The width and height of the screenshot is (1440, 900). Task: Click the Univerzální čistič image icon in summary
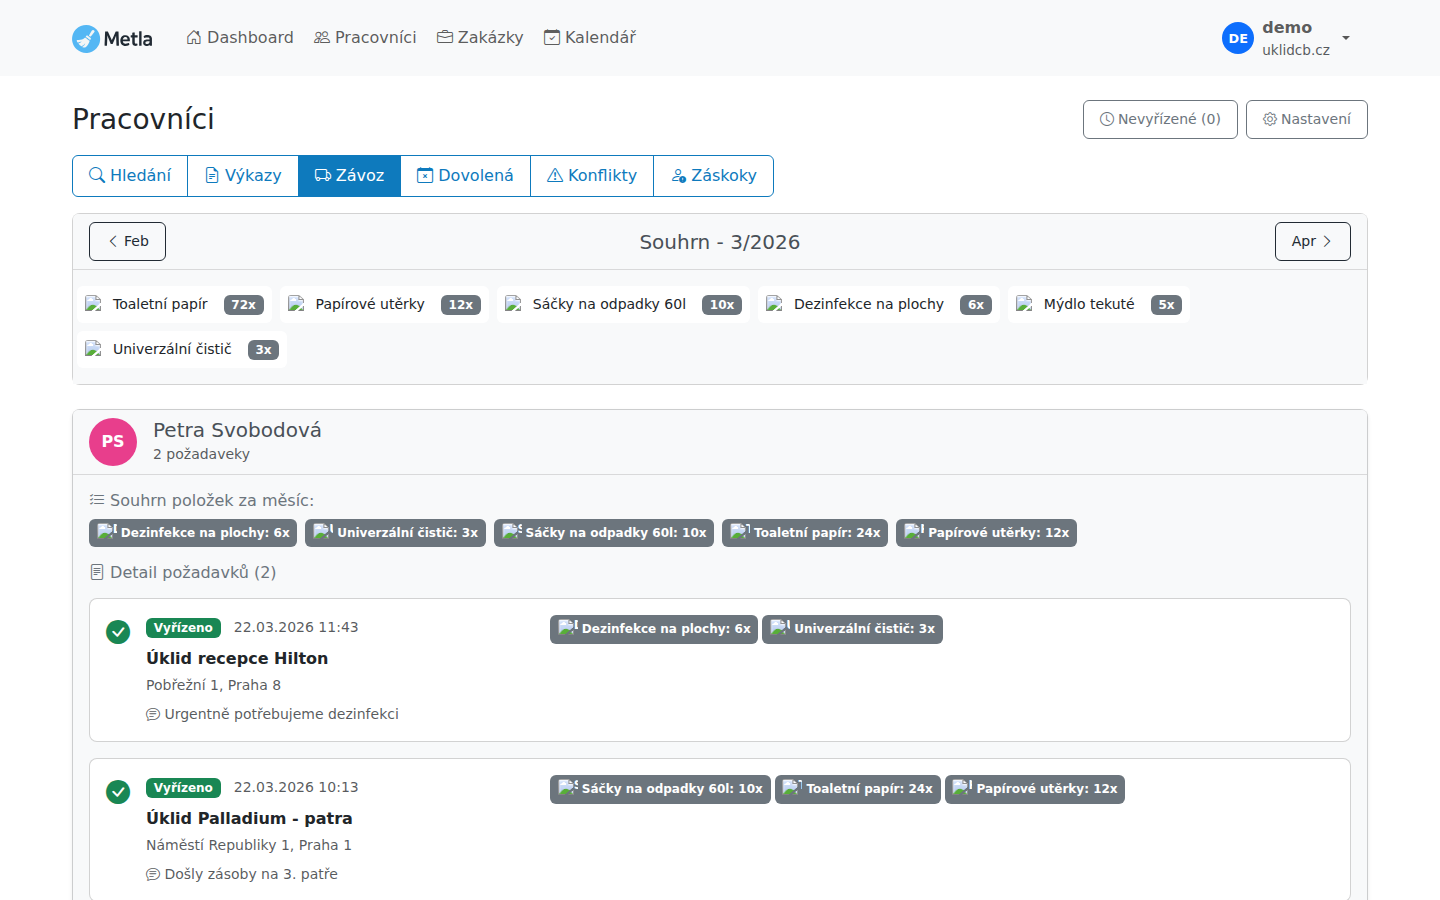coord(94,349)
